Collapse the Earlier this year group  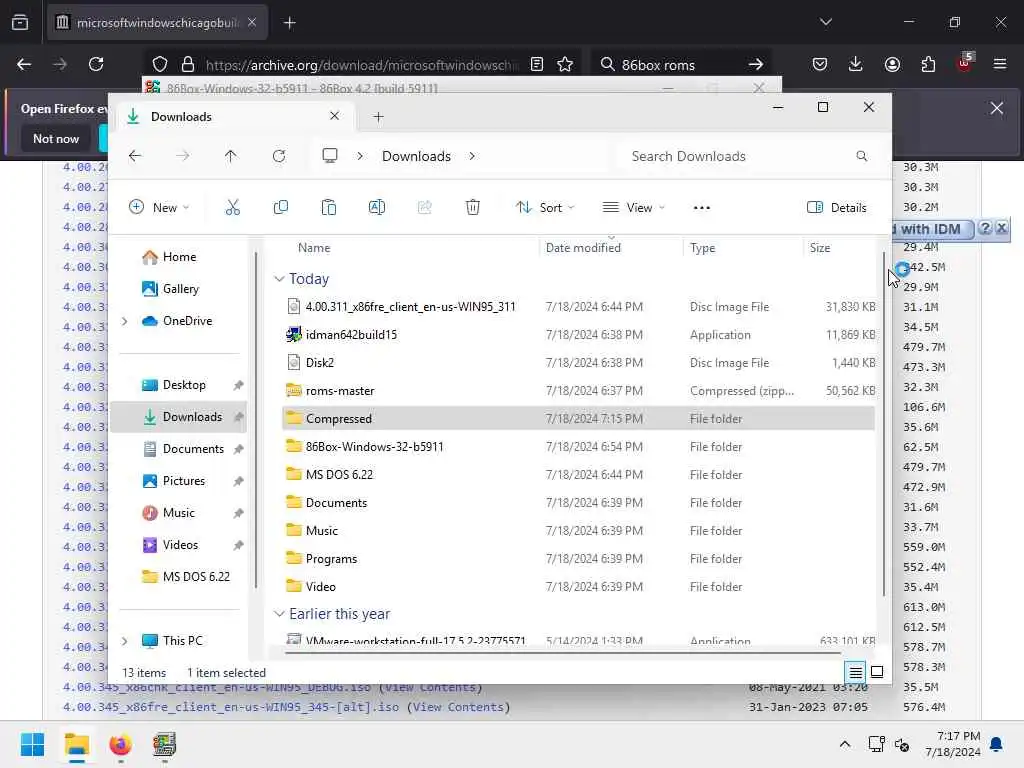point(279,614)
